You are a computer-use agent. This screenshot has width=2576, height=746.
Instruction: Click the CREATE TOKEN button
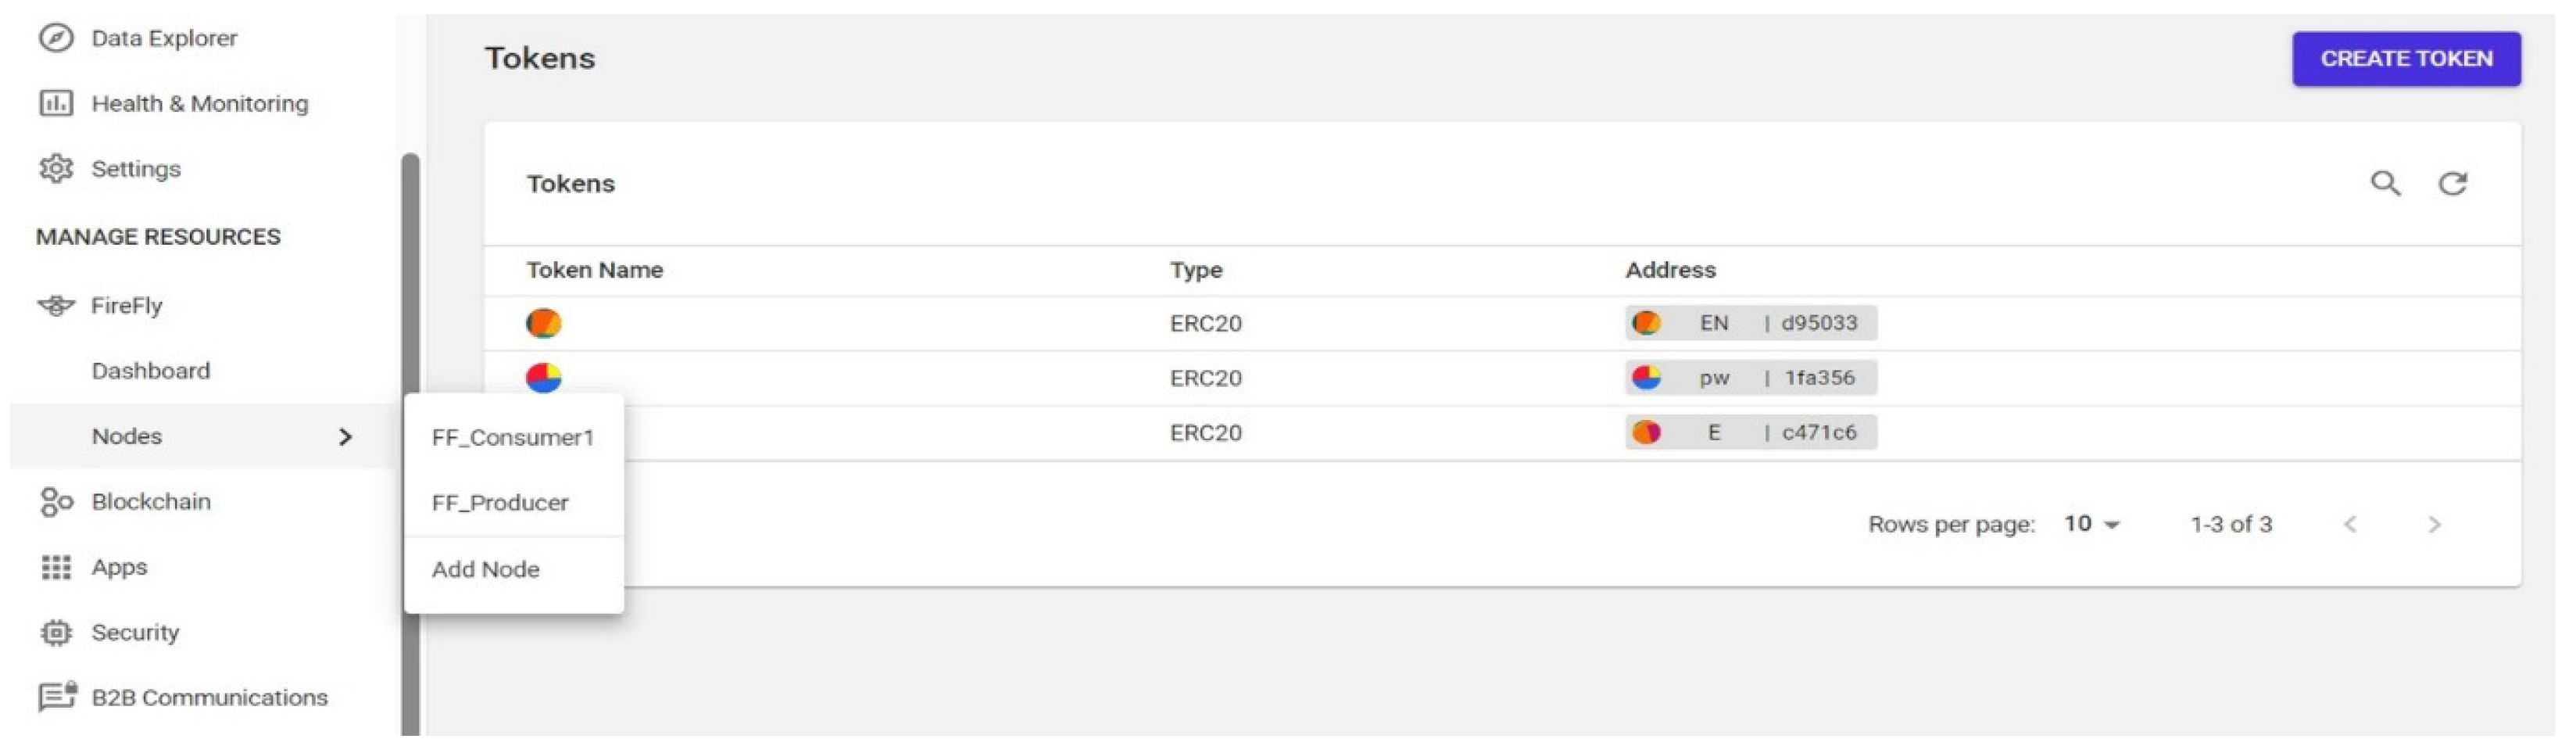coord(2405,59)
